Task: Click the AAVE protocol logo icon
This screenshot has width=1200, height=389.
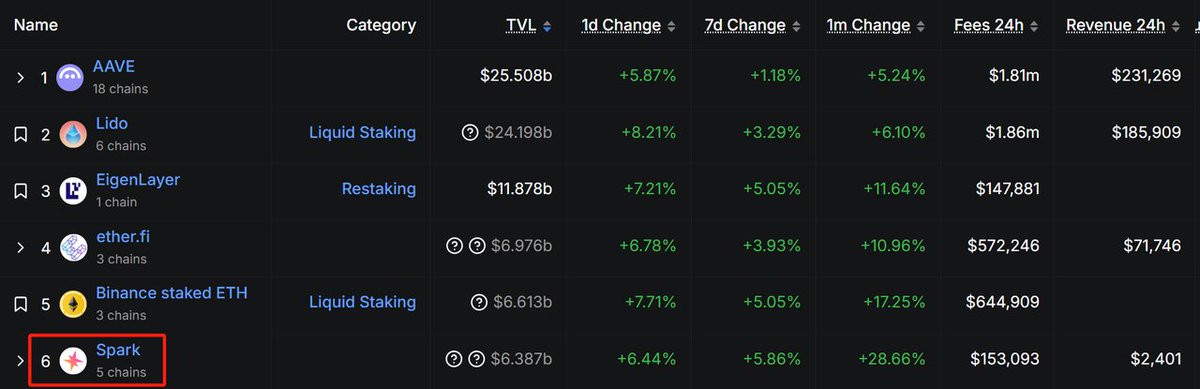Action: click(x=71, y=77)
